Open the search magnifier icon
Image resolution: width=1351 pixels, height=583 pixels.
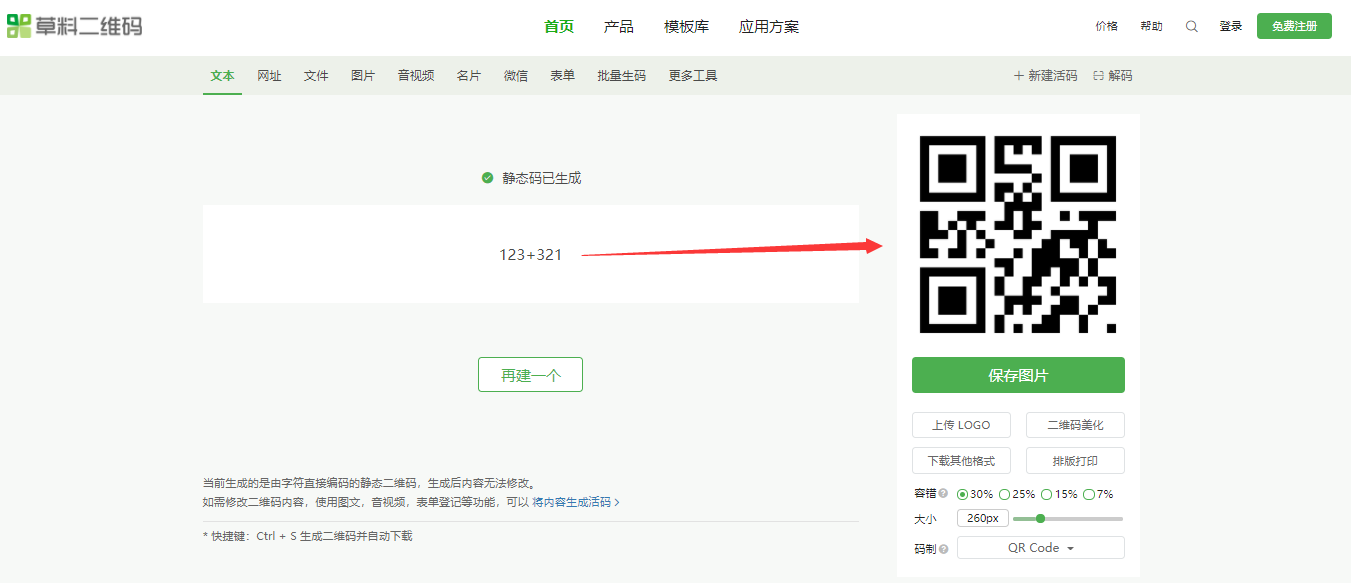pyautogui.click(x=1191, y=27)
